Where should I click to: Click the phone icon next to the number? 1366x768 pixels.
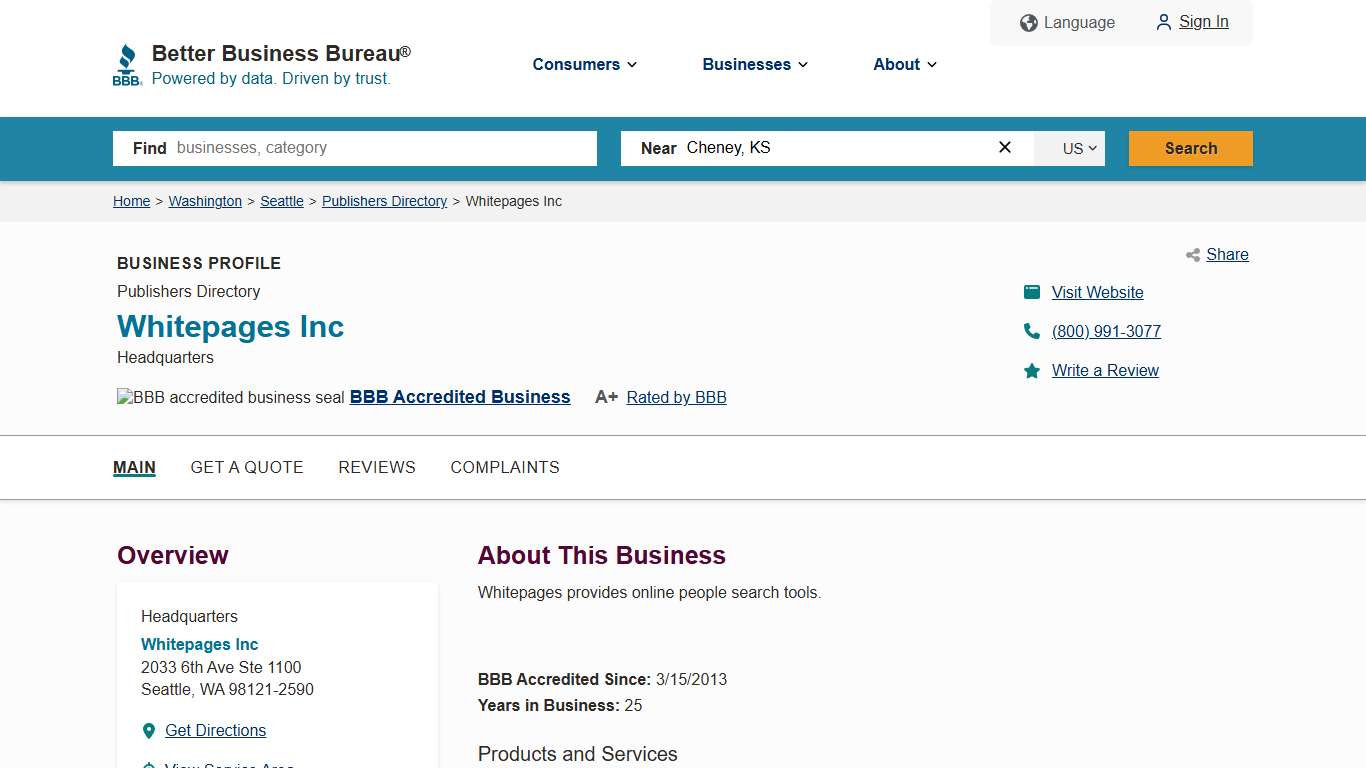[1031, 331]
